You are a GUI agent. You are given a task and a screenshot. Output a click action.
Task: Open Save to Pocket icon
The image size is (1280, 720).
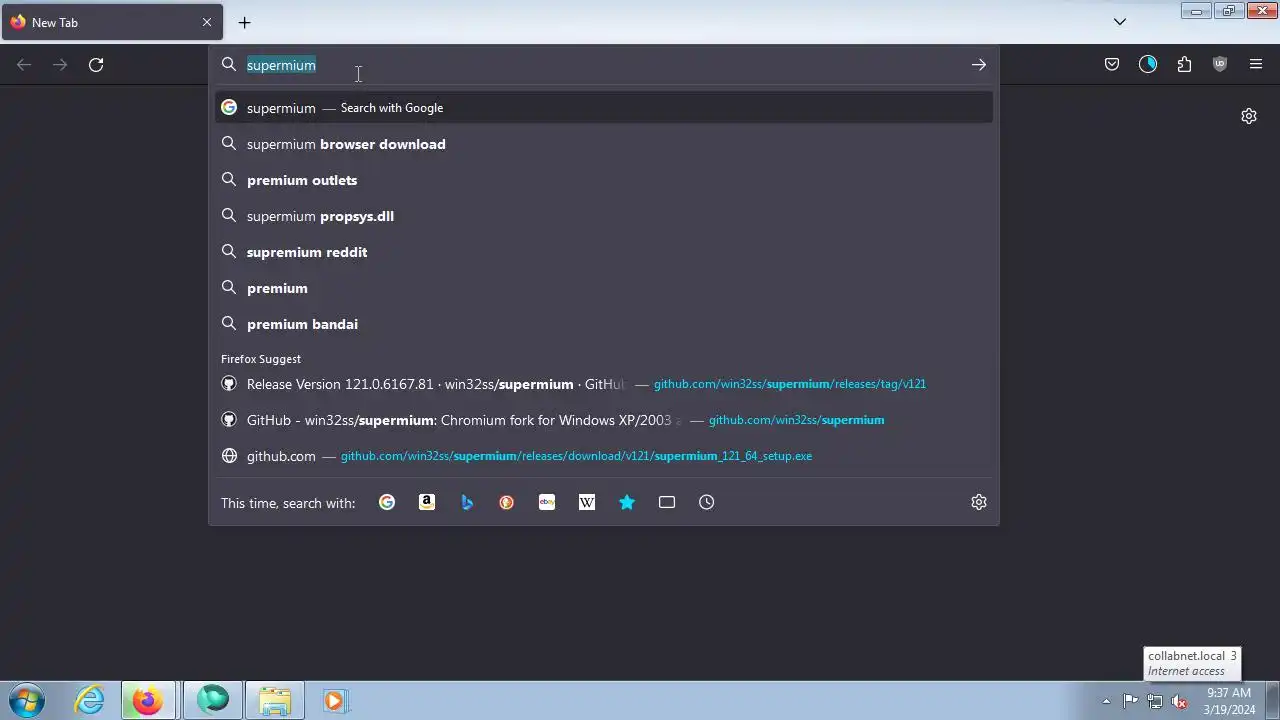point(1112,65)
